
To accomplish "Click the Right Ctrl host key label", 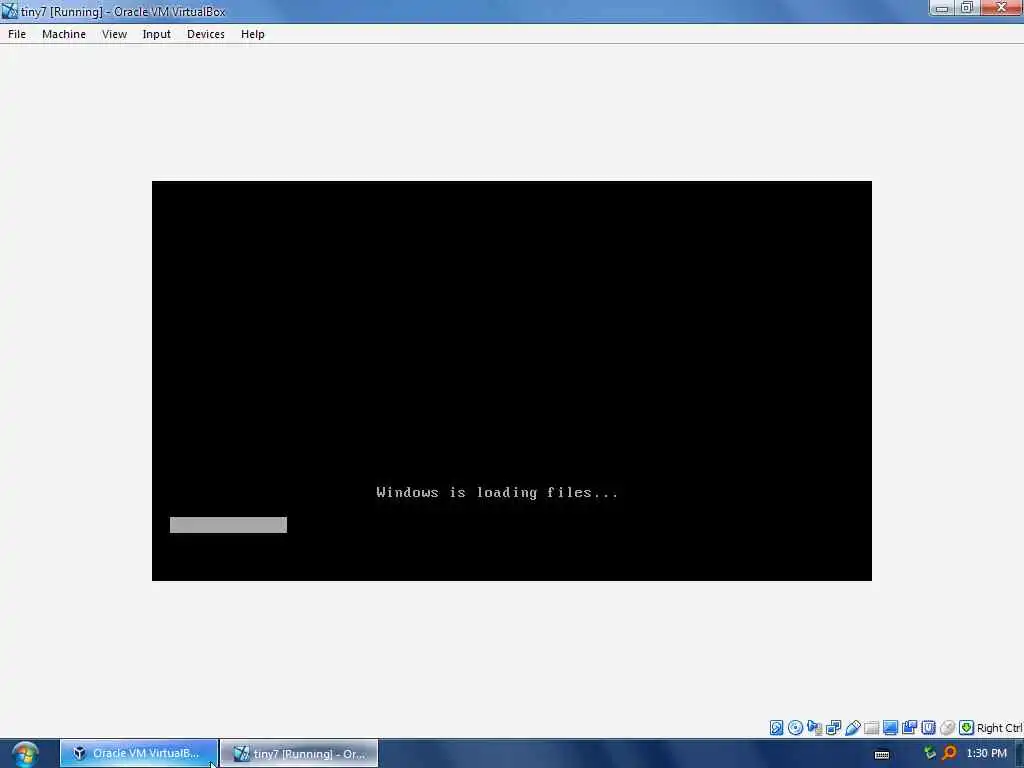I will (x=1000, y=728).
